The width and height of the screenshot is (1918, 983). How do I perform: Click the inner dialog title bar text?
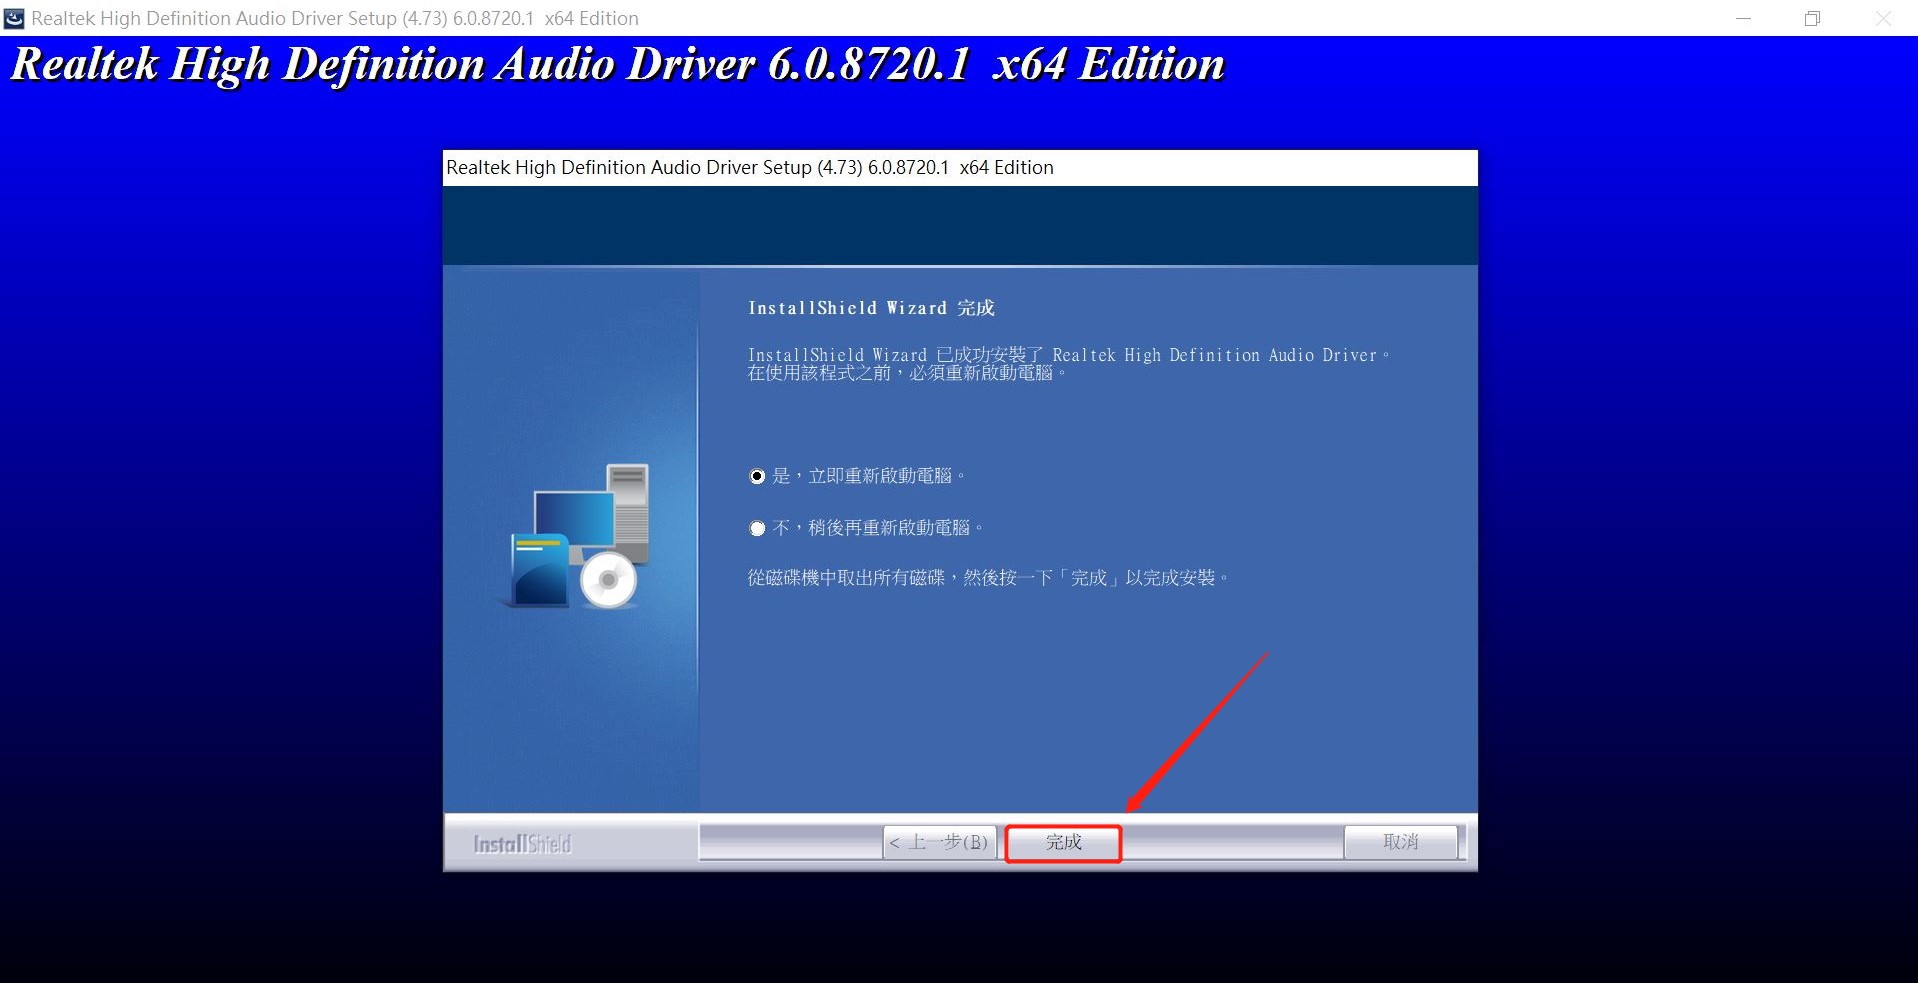749,168
